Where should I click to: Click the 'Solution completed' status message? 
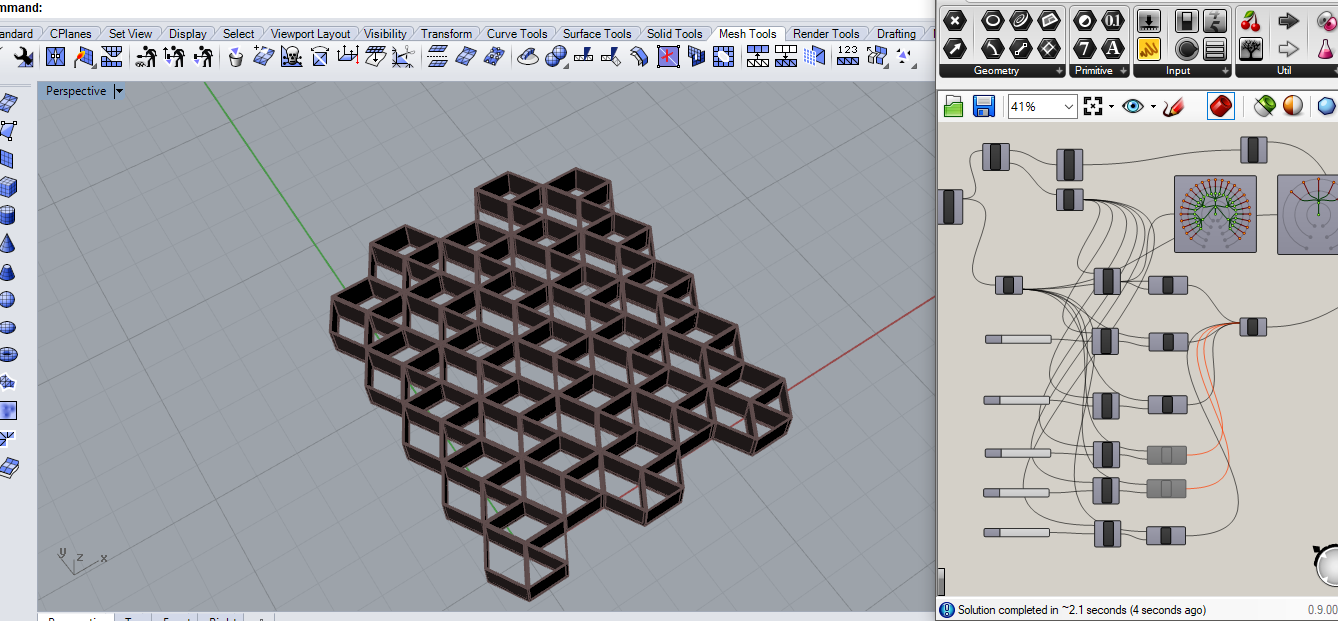click(x=1082, y=610)
